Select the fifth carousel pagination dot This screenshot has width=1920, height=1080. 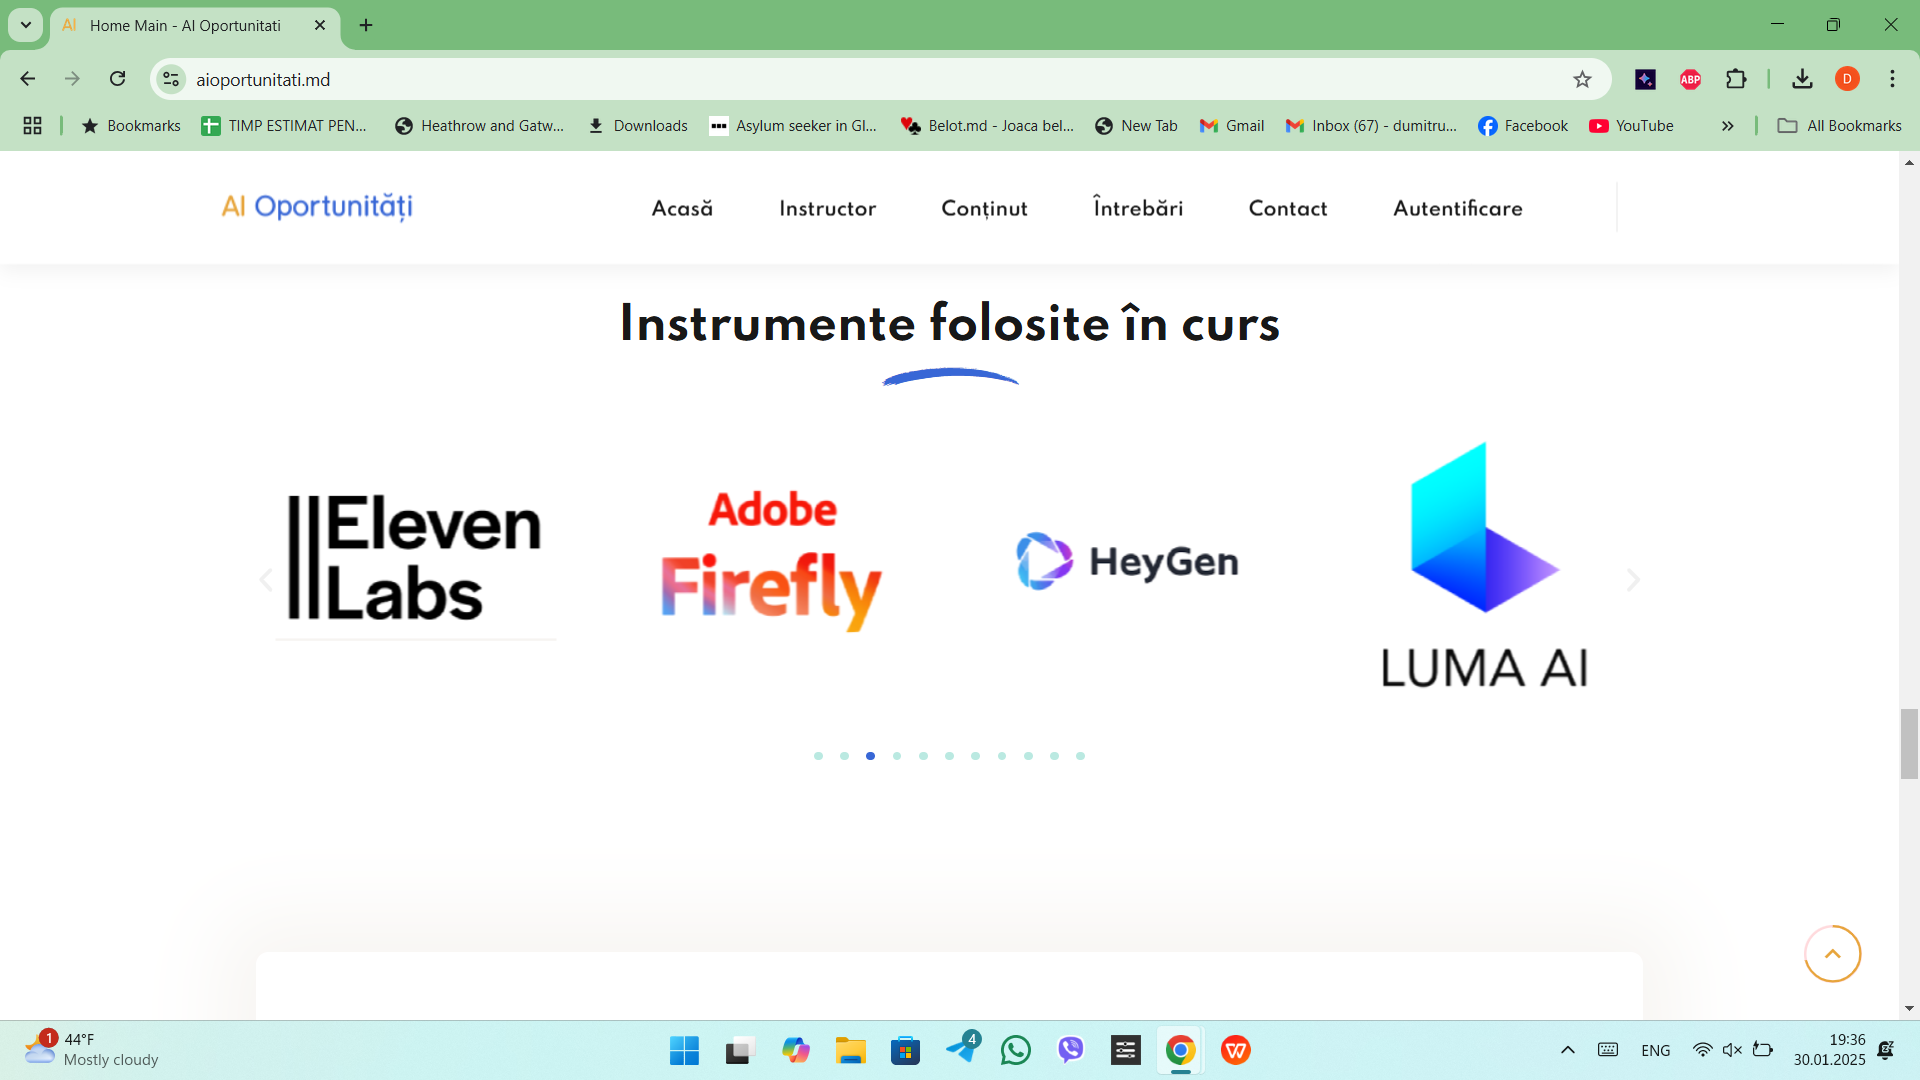coord(923,756)
